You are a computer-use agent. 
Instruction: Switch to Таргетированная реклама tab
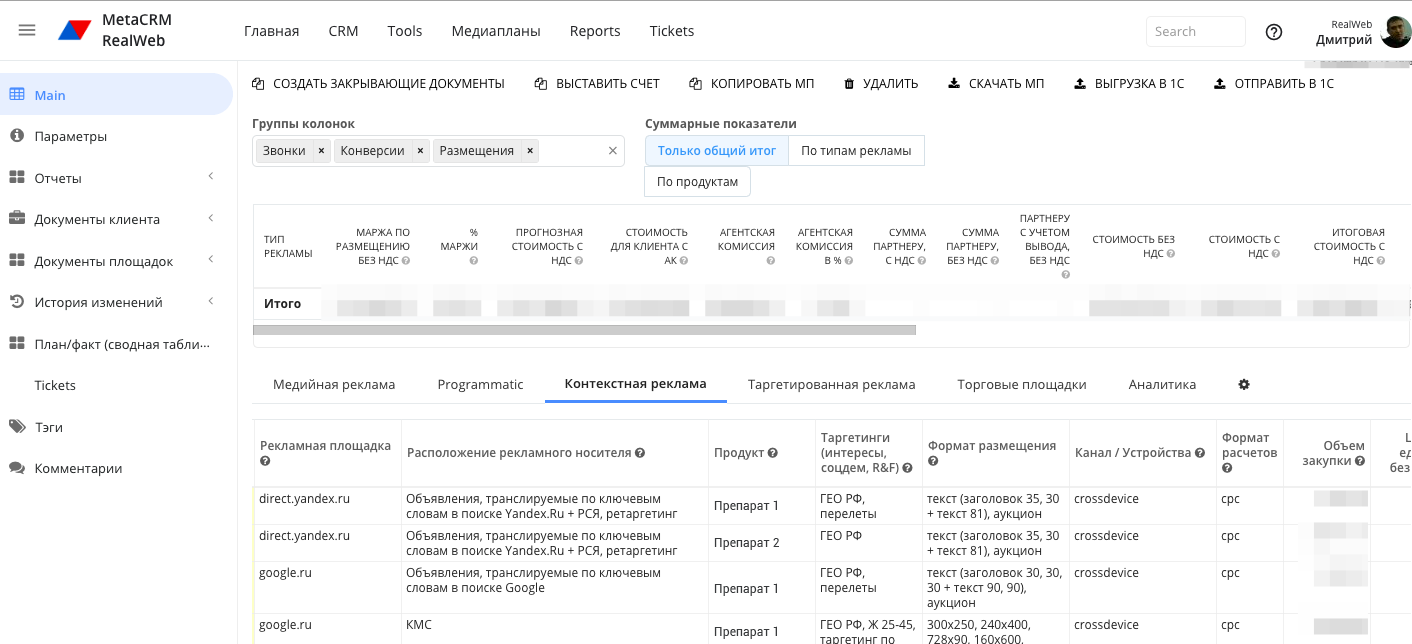831,384
